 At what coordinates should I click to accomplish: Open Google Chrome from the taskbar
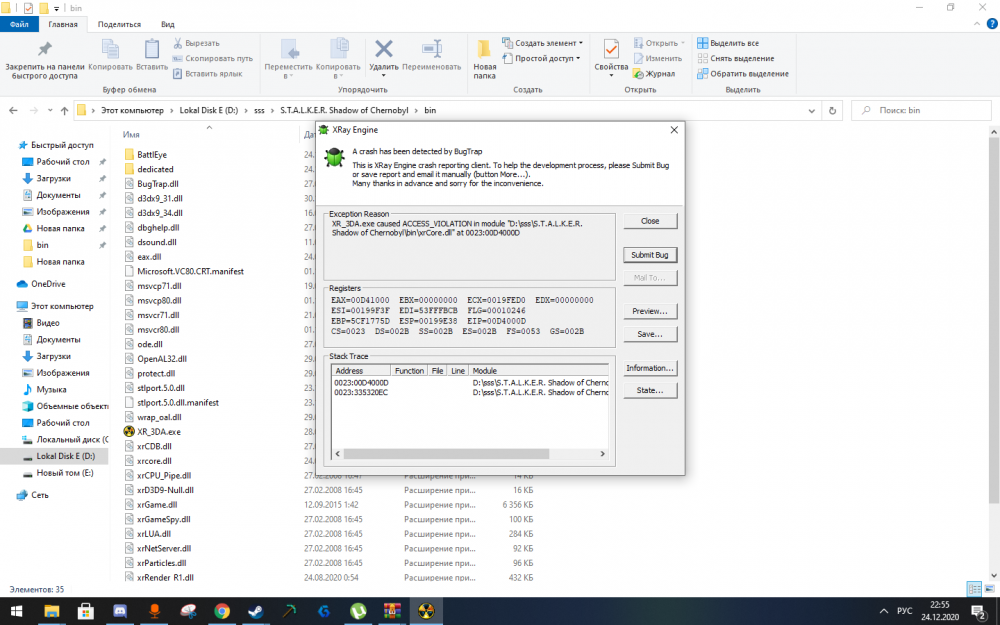pyautogui.click(x=221, y=610)
